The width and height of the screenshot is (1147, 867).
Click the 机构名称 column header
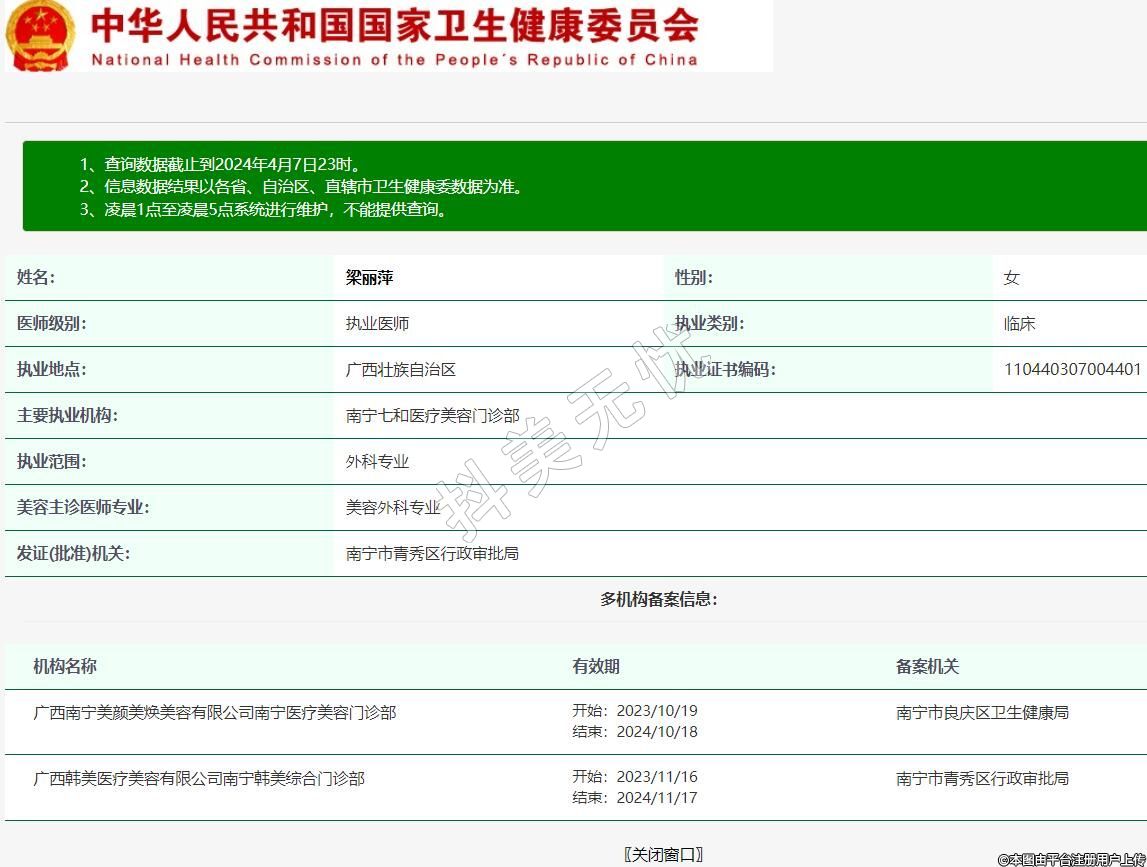pos(65,666)
